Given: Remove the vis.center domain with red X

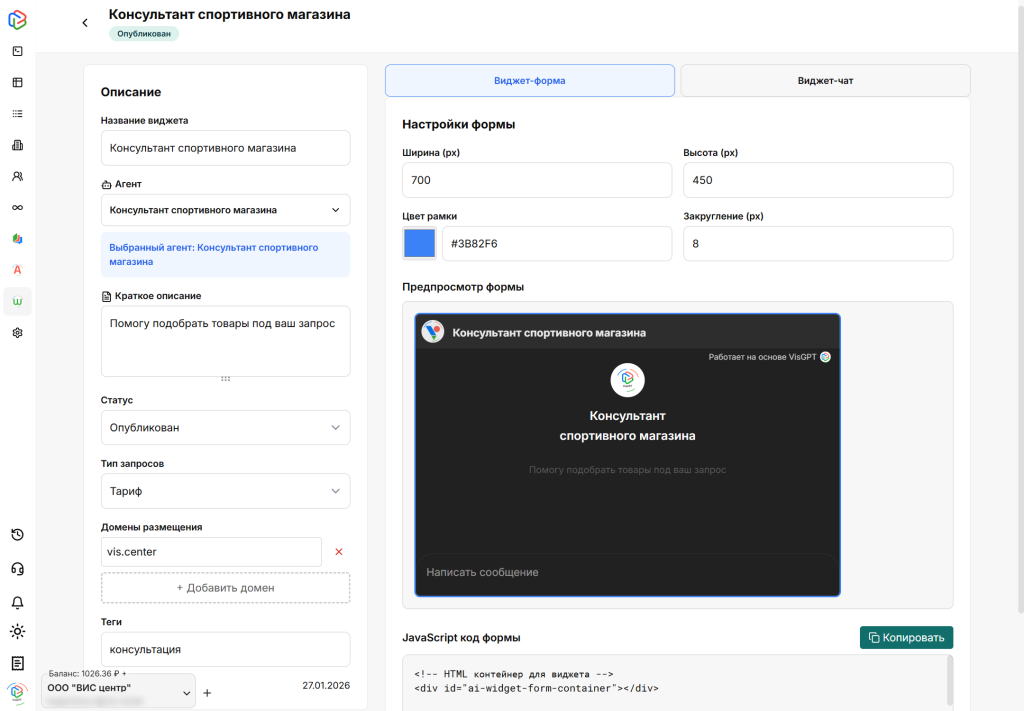Looking at the screenshot, I should [x=339, y=552].
